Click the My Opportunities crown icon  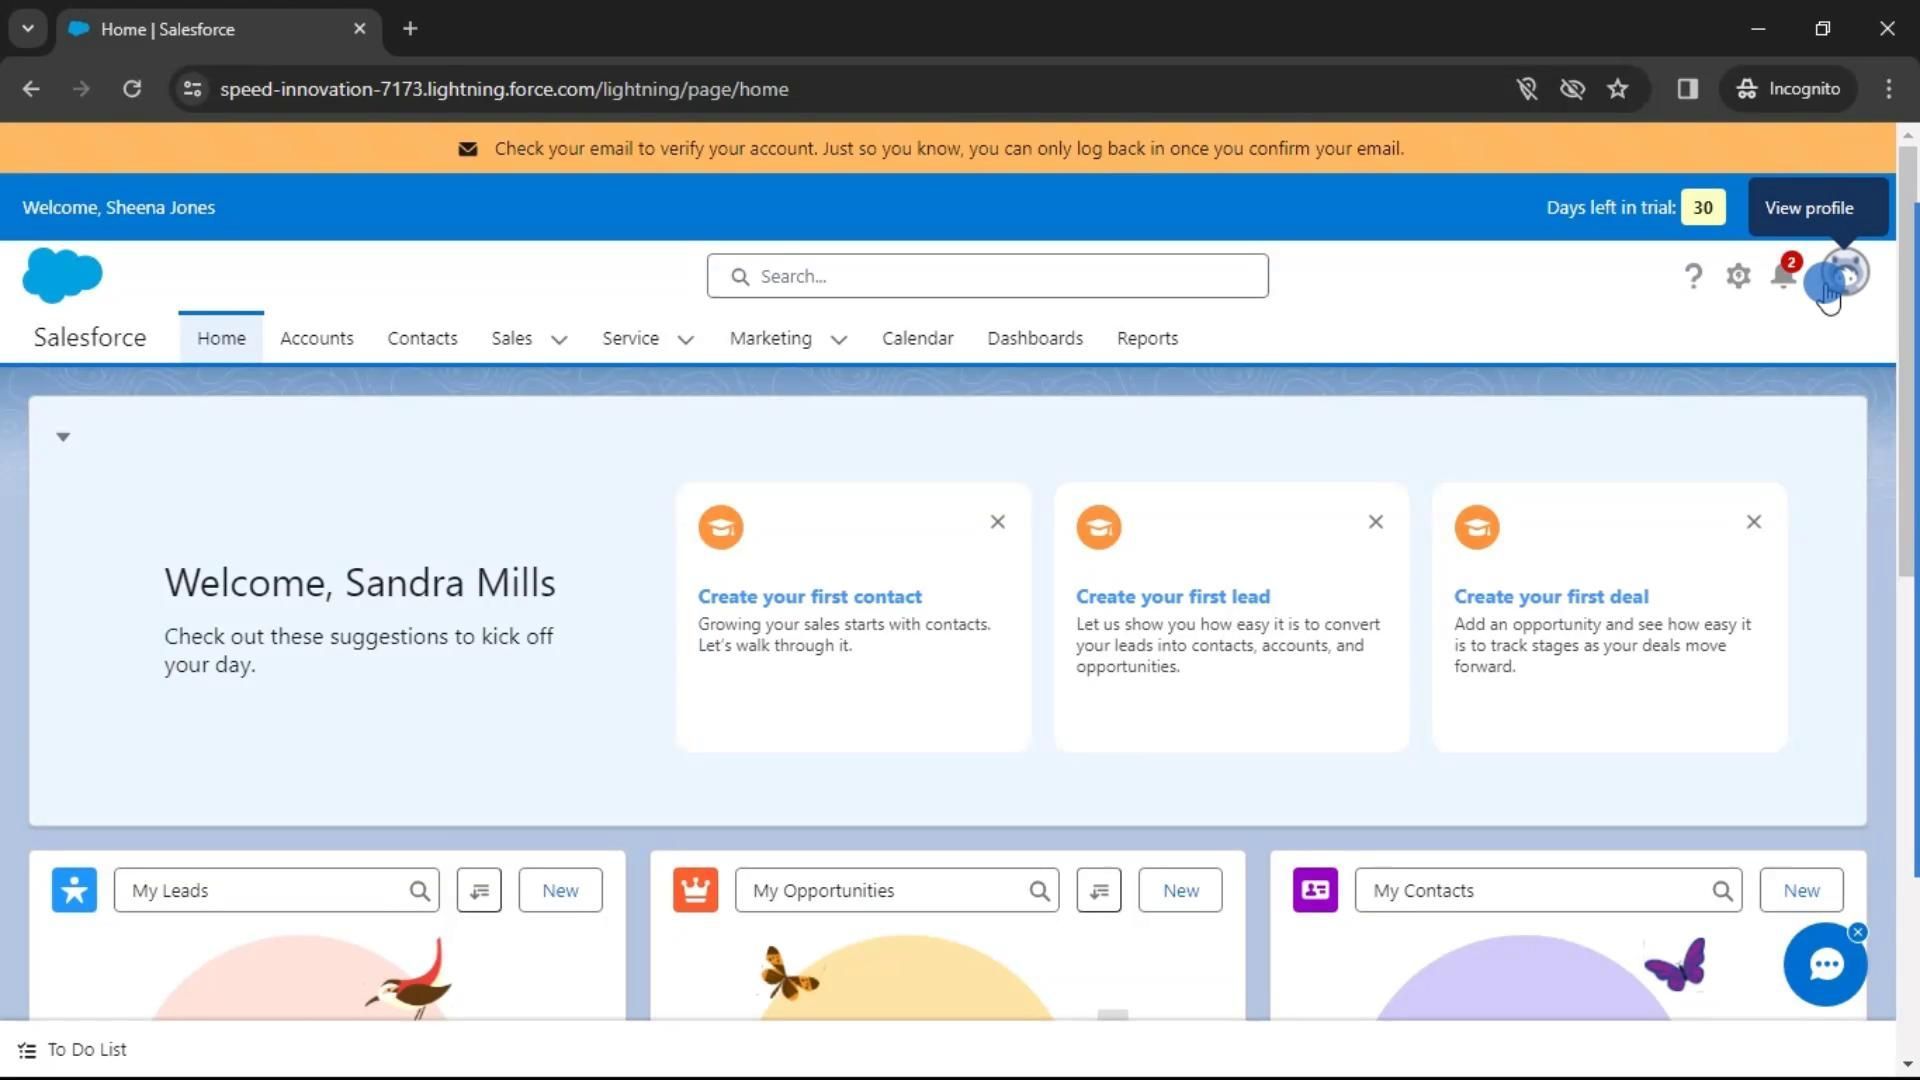(695, 890)
